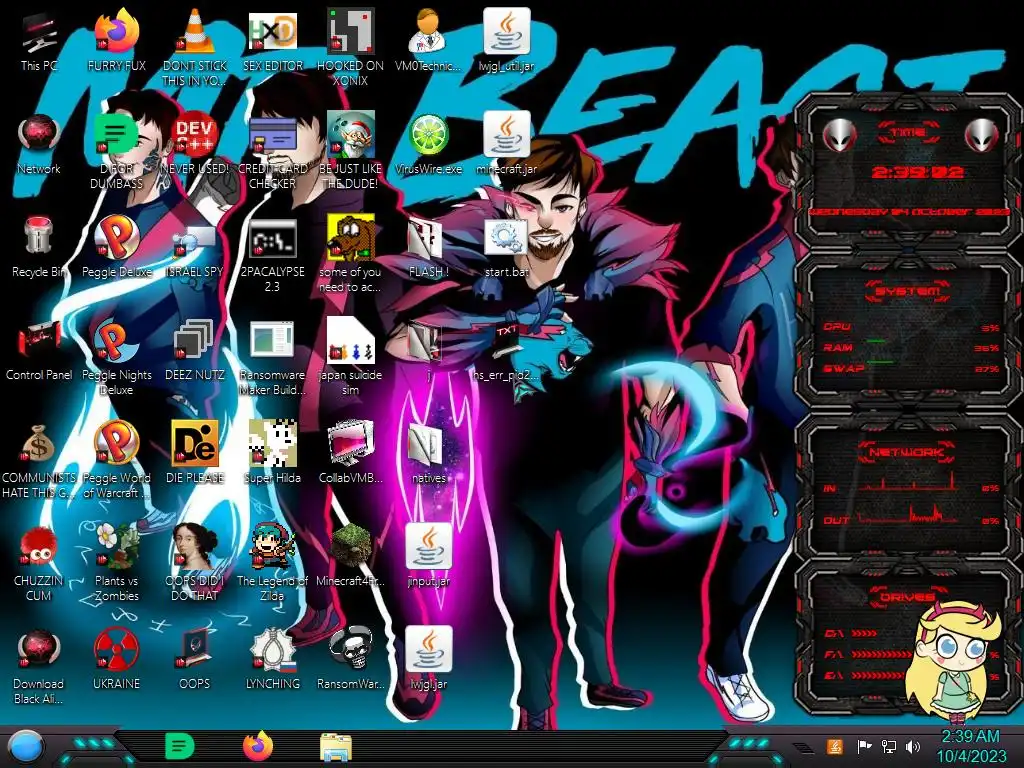
Task: Click the SYSTEM panel header in the gadget
Action: pos(908,291)
